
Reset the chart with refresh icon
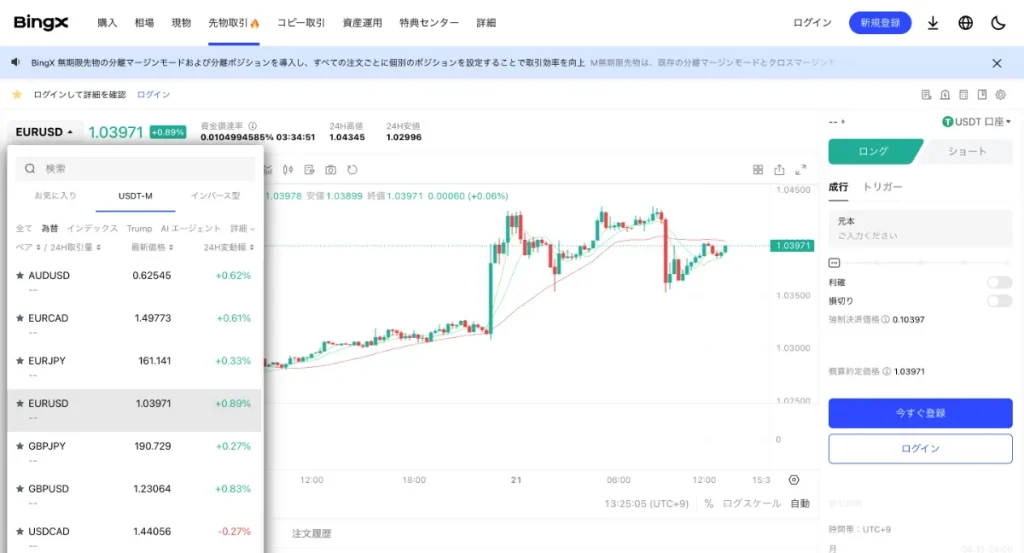click(x=352, y=170)
